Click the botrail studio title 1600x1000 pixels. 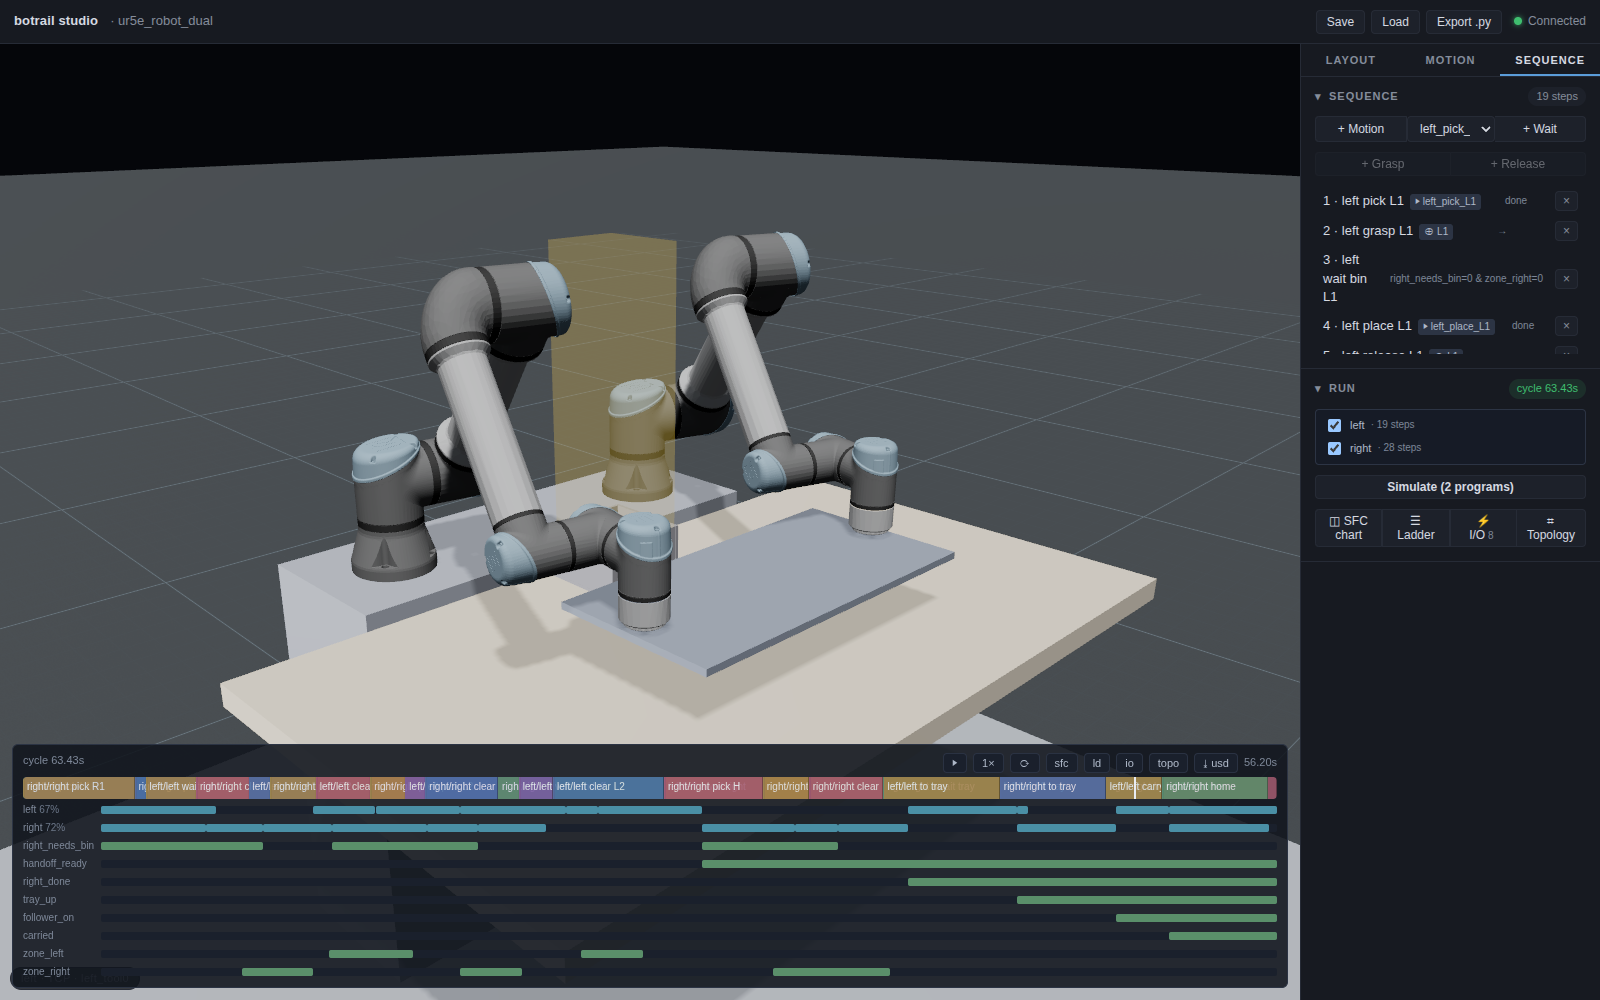(56, 21)
